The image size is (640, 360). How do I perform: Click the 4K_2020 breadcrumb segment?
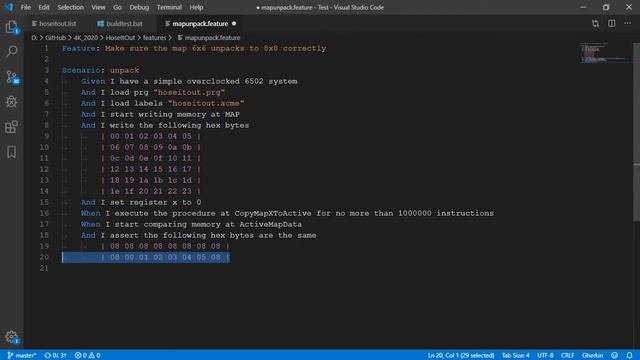tap(86, 38)
